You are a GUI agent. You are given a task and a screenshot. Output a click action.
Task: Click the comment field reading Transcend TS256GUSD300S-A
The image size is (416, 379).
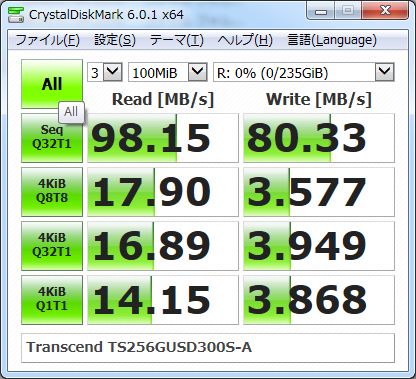click(208, 348)
